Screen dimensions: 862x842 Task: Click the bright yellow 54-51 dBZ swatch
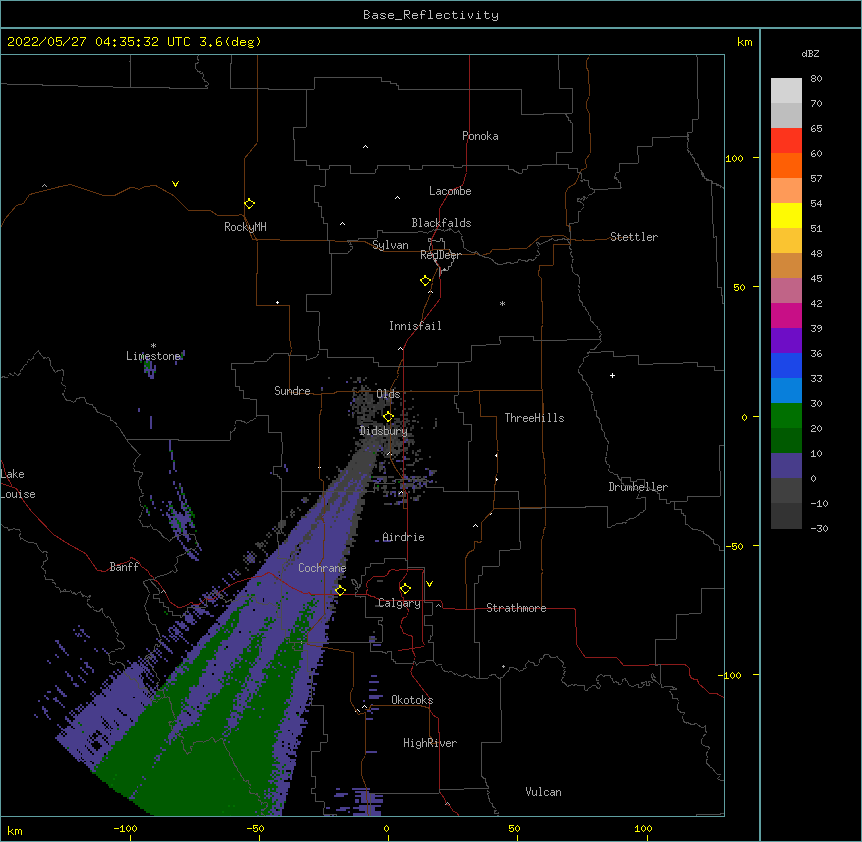(786, 215)
